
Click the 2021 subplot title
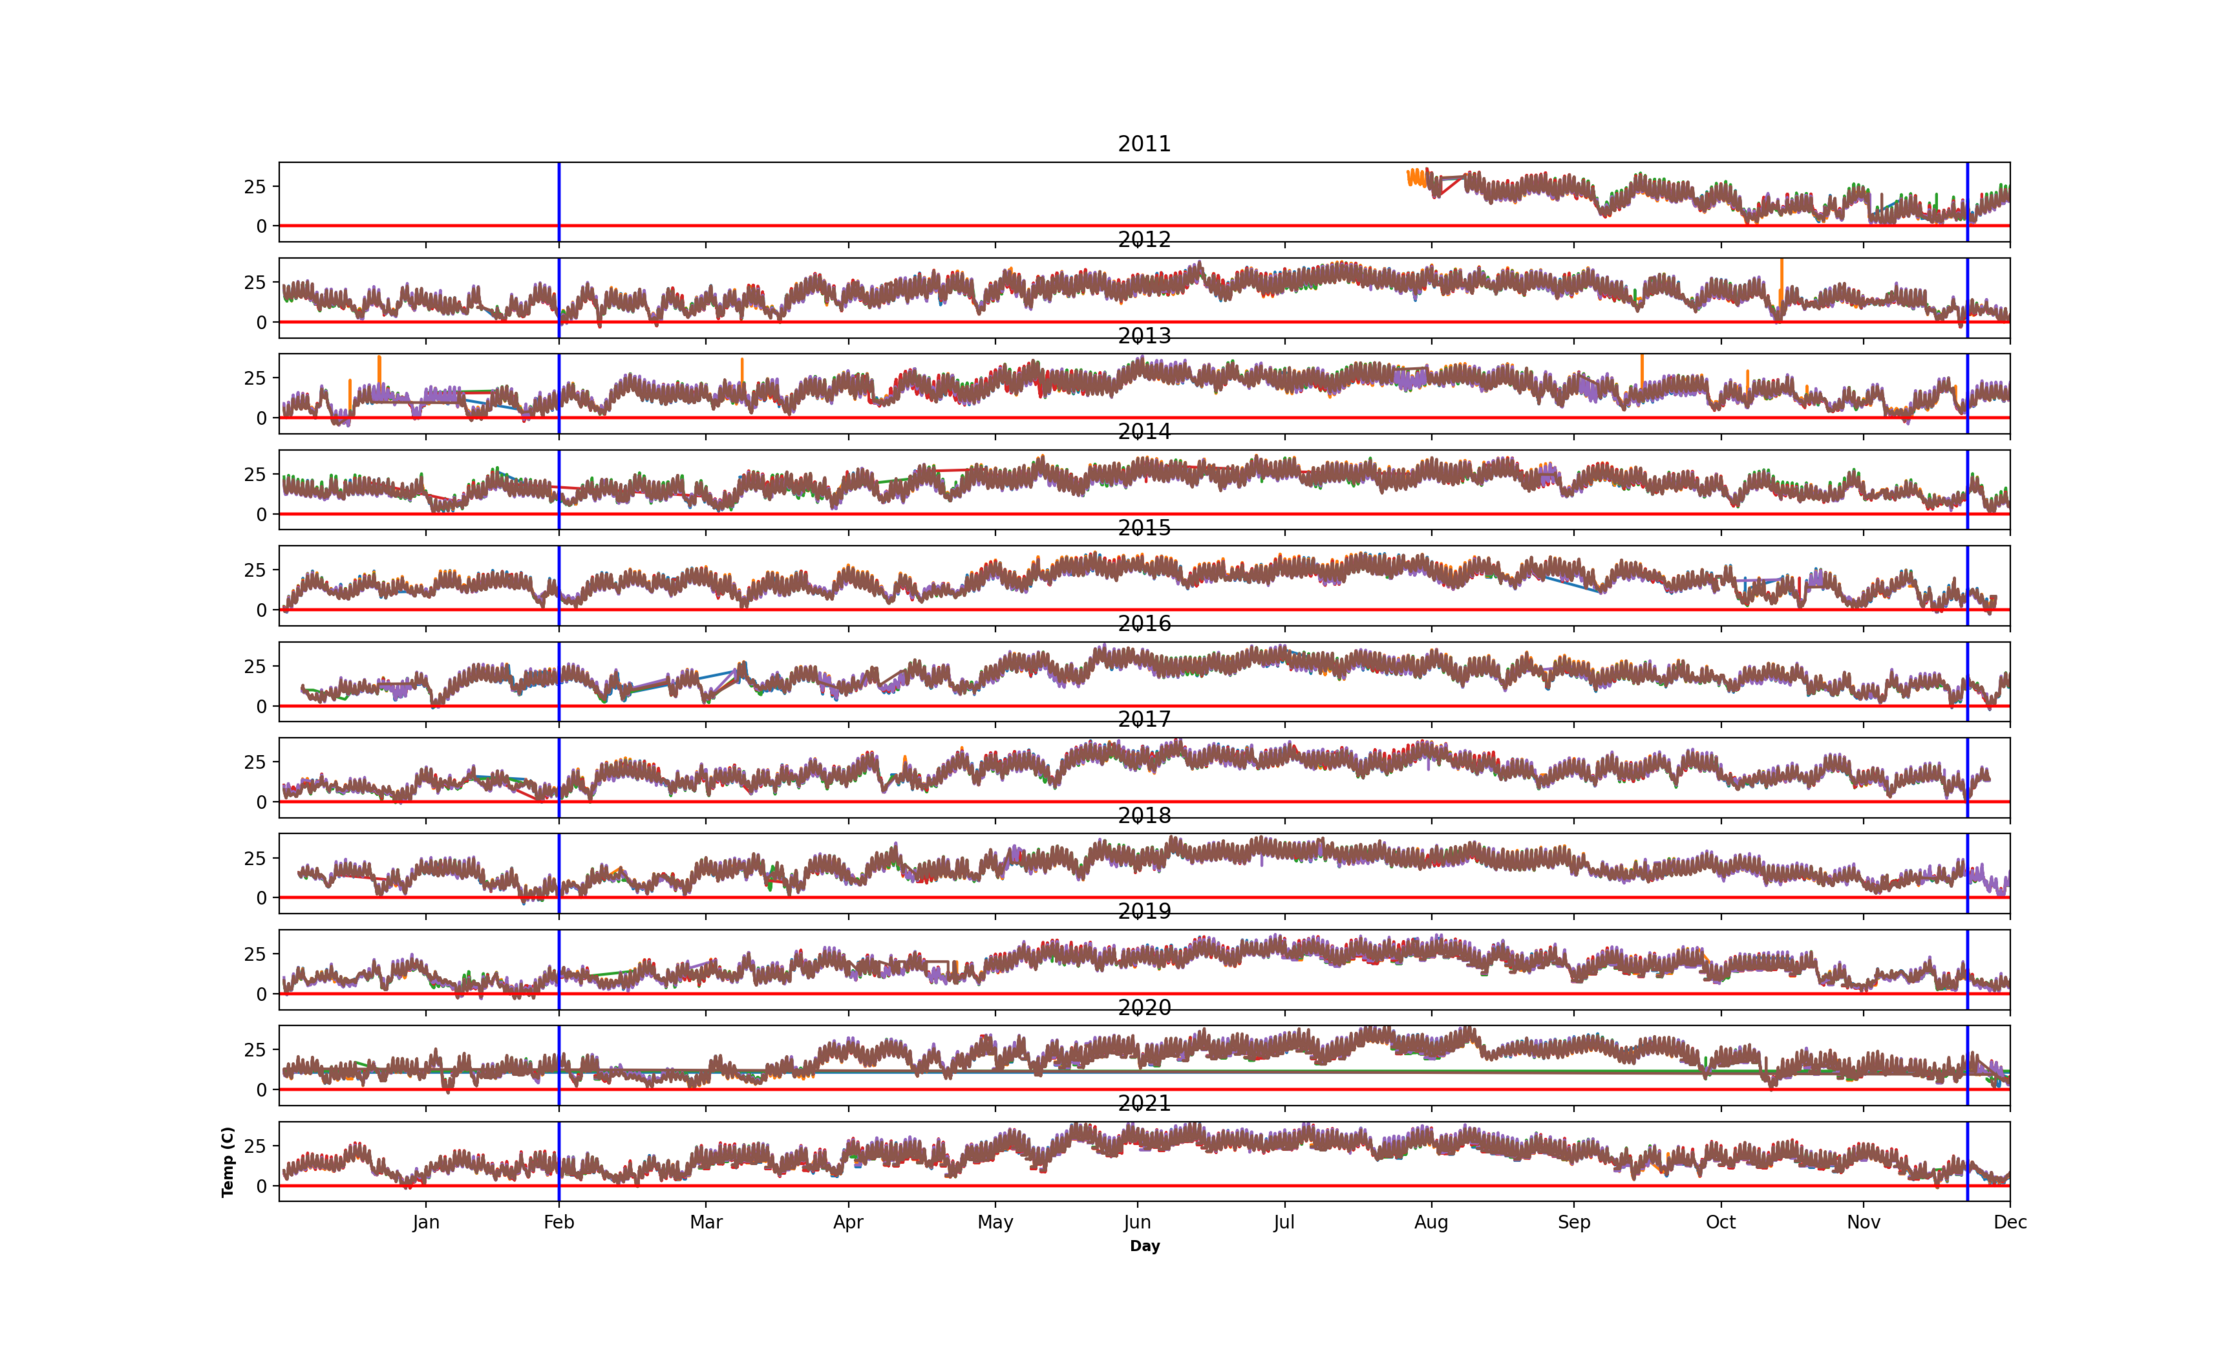(1144, 1103)
